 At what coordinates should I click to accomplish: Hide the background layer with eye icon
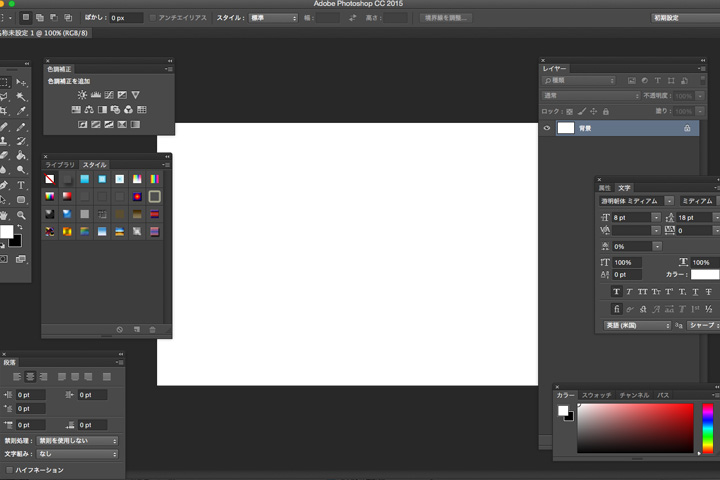(x=546, y=128)
